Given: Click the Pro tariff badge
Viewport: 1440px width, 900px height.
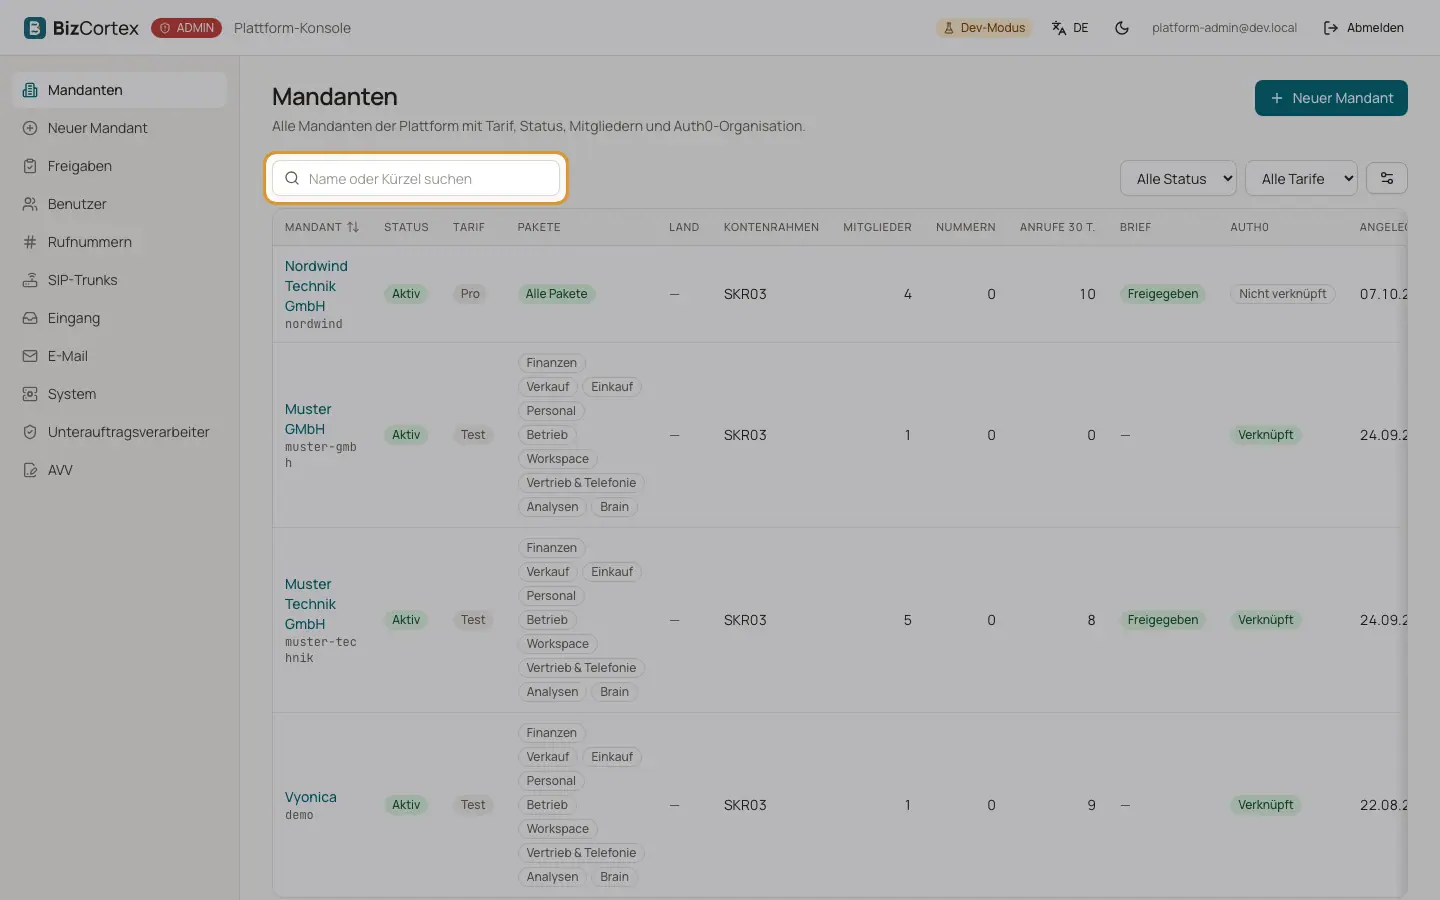Looking at the screenshot, I should click(470, 294).
